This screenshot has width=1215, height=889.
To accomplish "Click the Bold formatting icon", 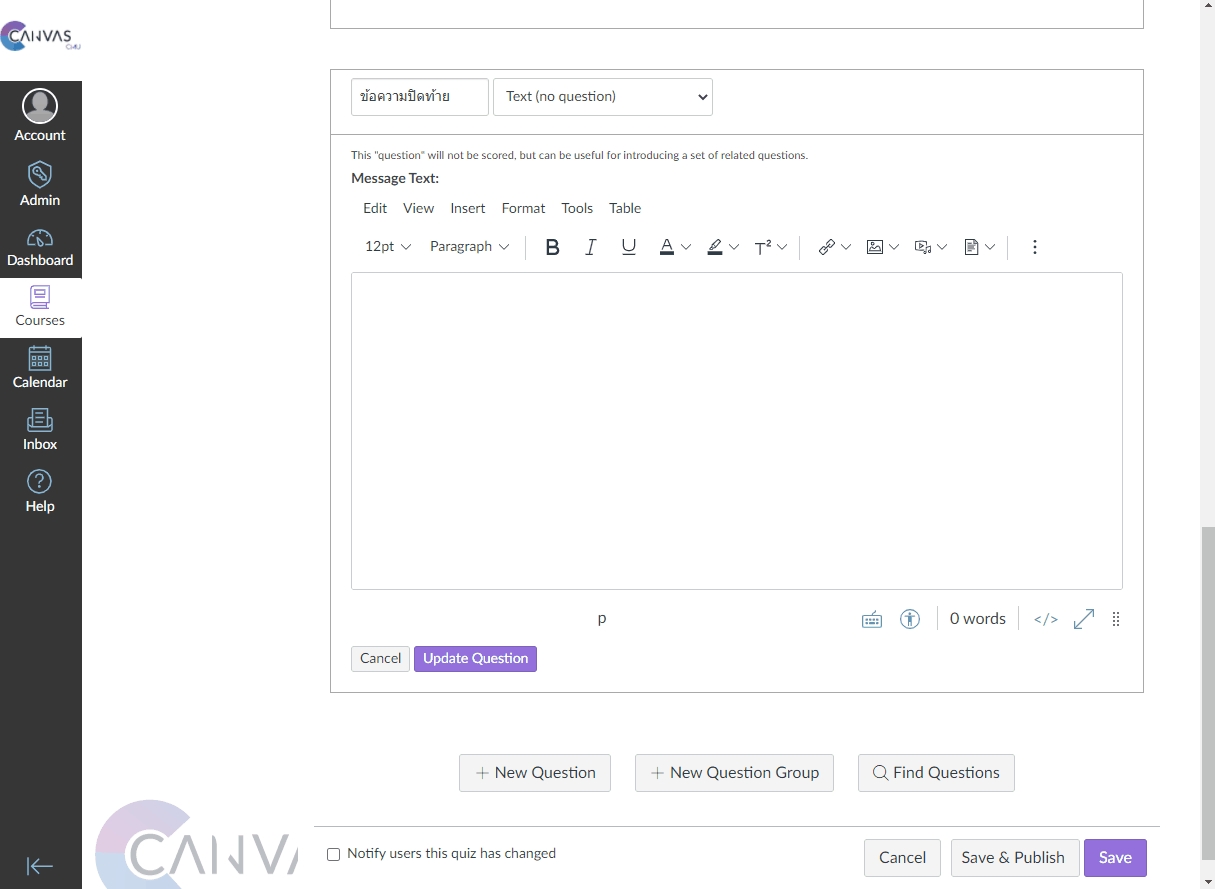I will coord(552,247).
